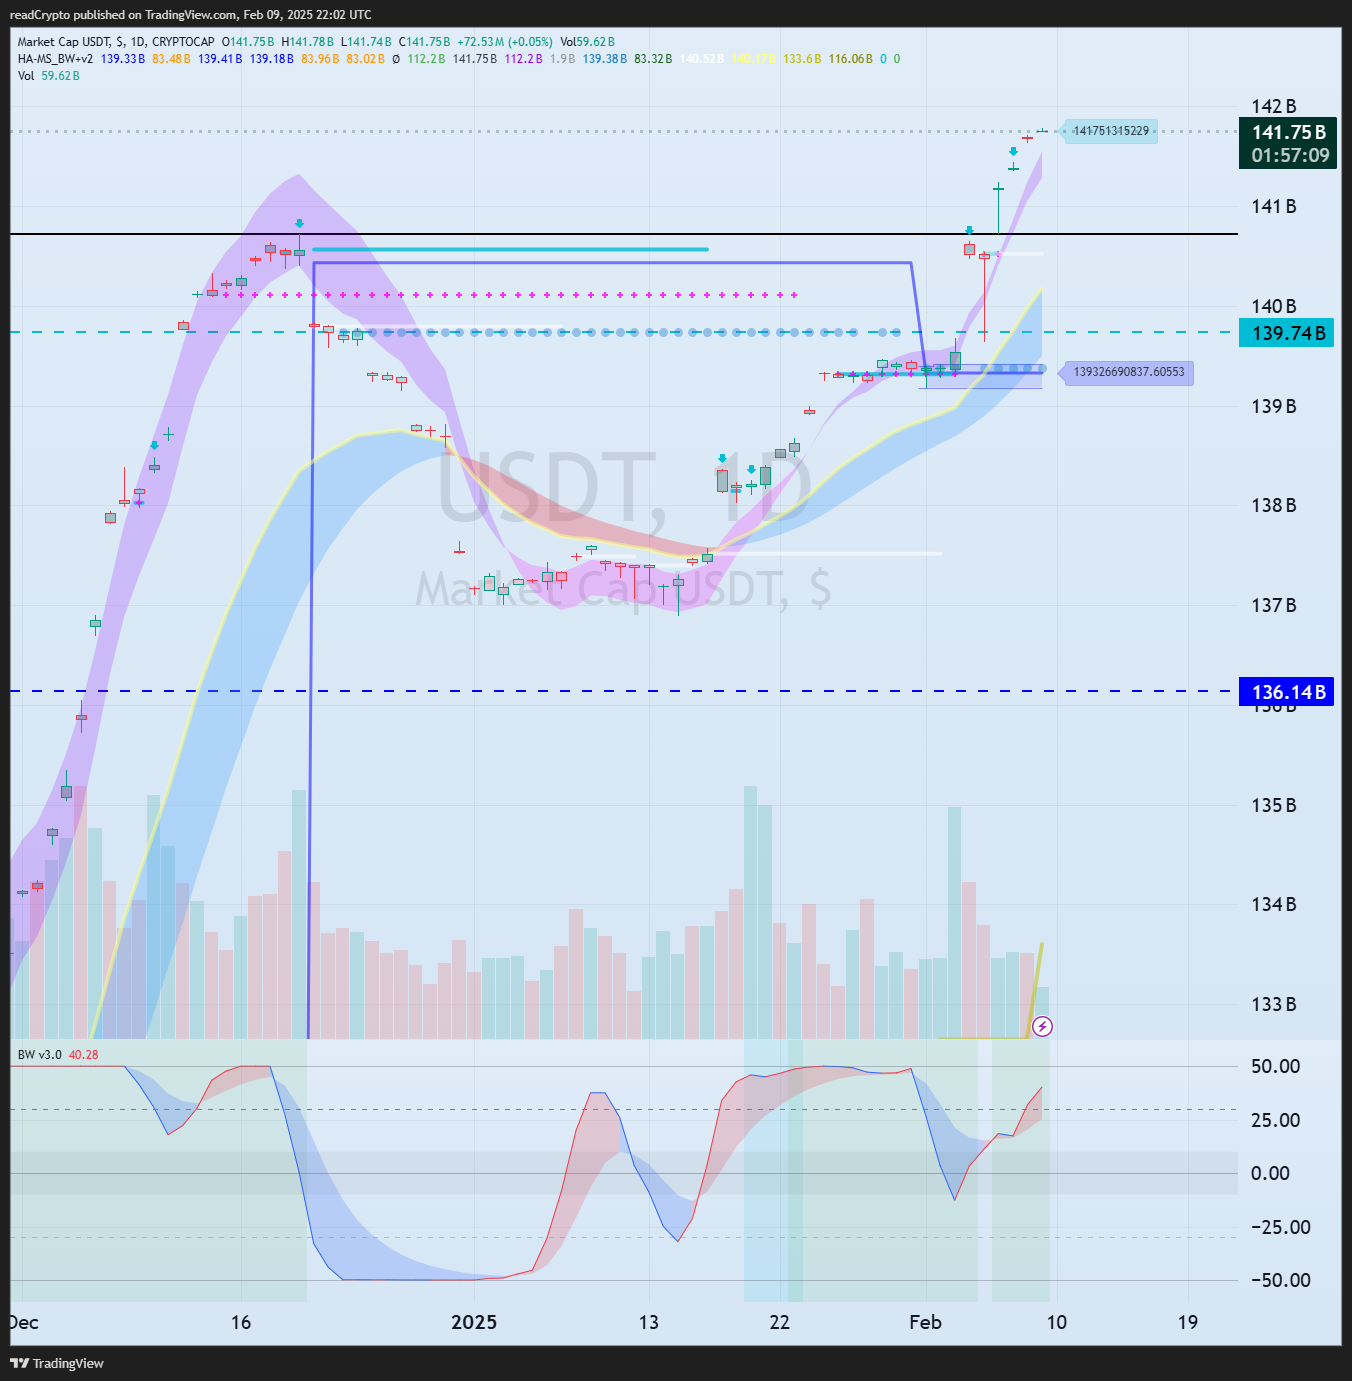Viewport: 1352px width, 1381px height.
Task: Click the 139326690837.60553 value callout
Action: (x=1128, y=372)
